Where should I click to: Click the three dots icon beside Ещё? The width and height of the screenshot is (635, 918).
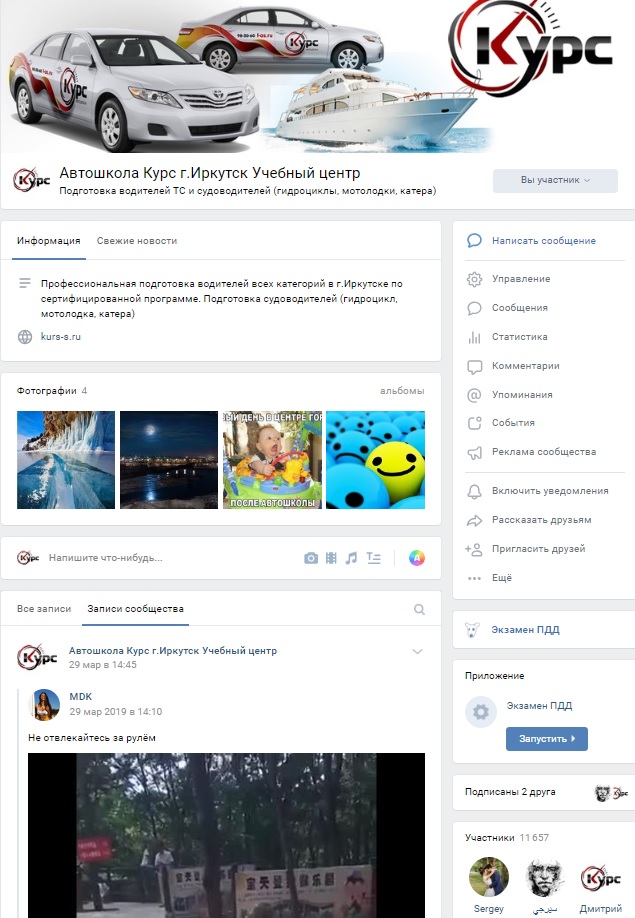click(474, 578)
